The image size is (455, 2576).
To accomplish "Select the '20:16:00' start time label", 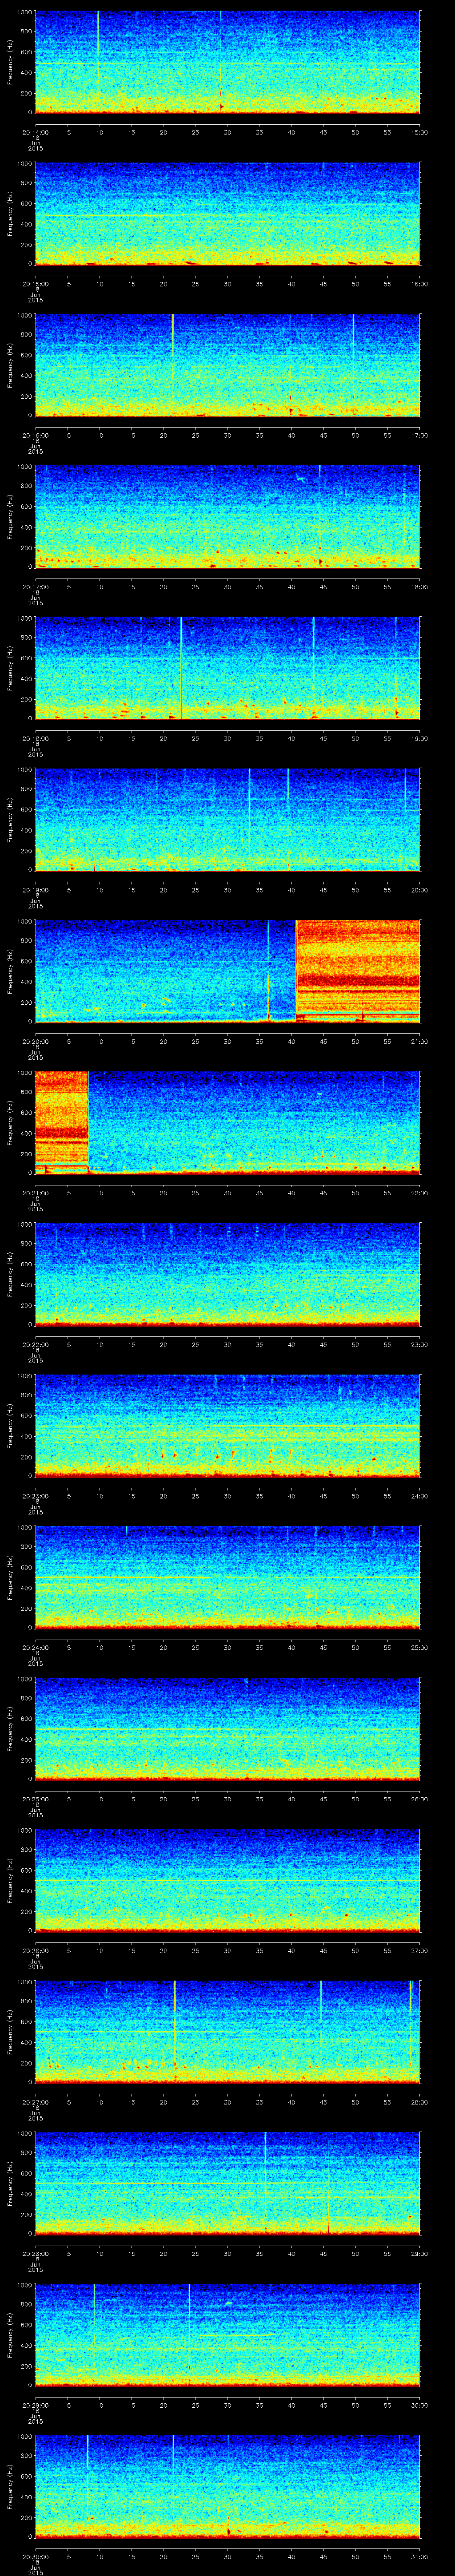I will click(35, 435).
